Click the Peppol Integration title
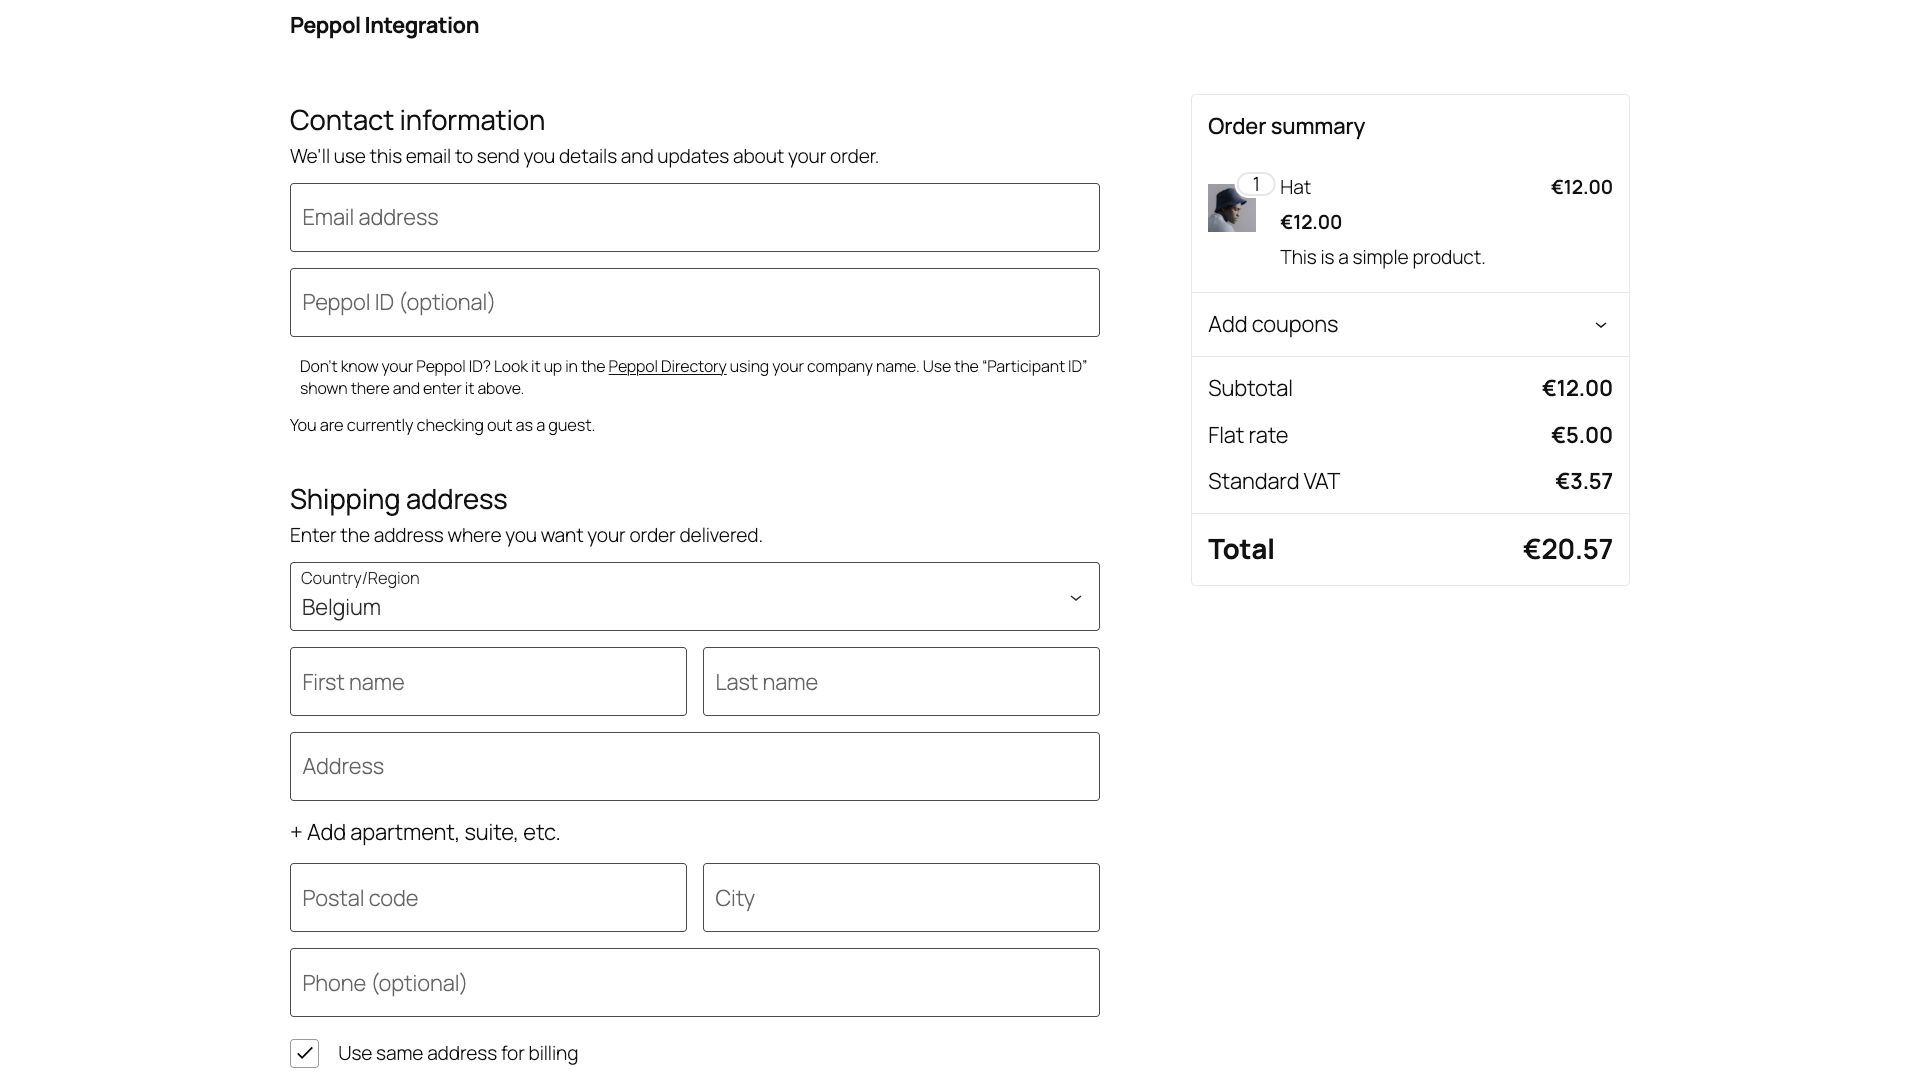 pos(384,25)
